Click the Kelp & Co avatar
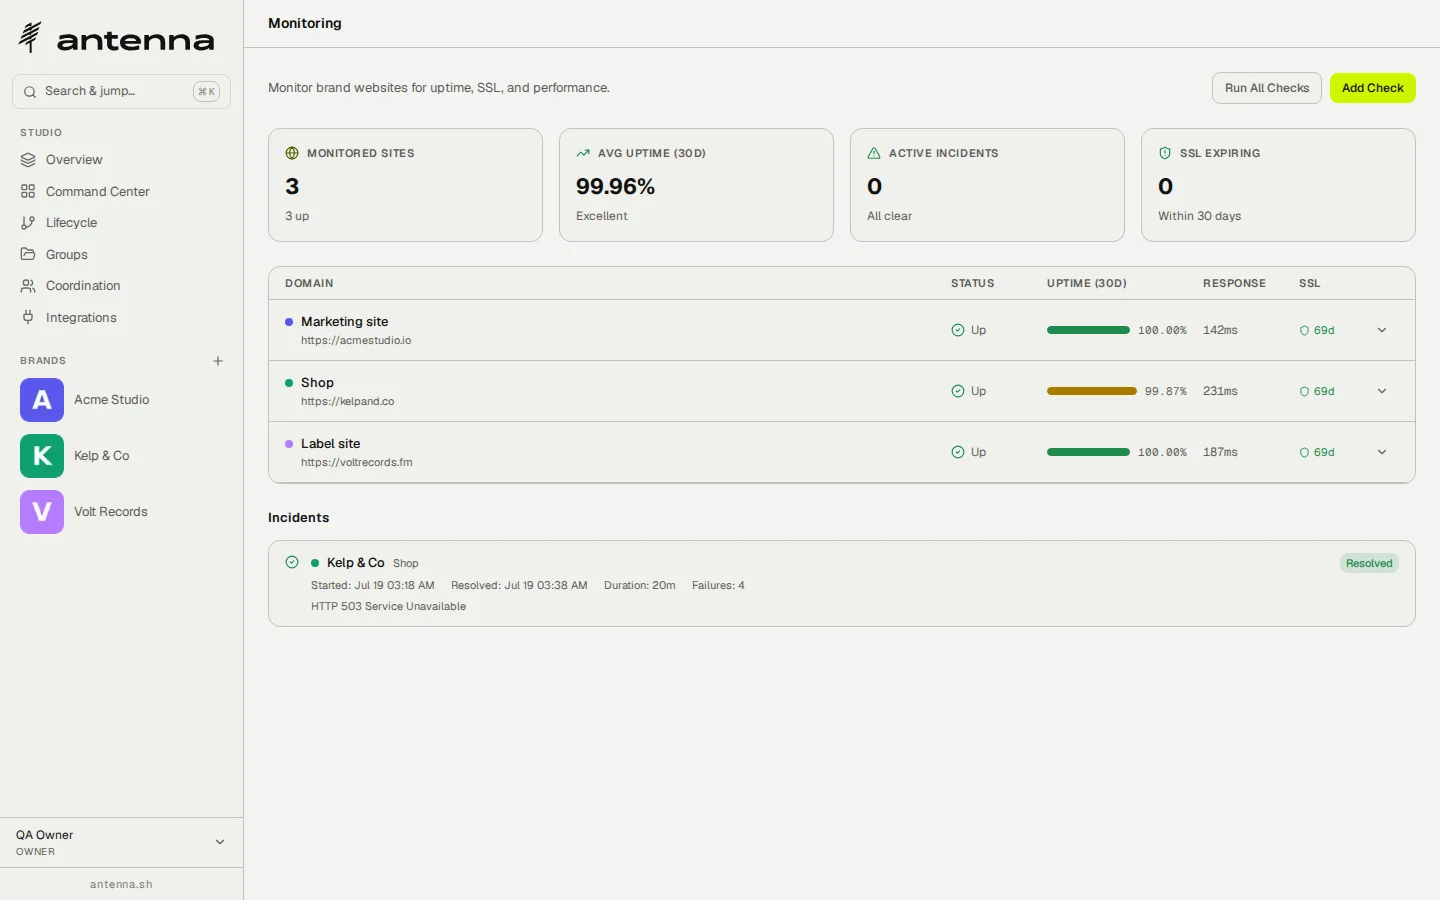The height and width of the screenshot is (900, 1440). pos(42,456)
